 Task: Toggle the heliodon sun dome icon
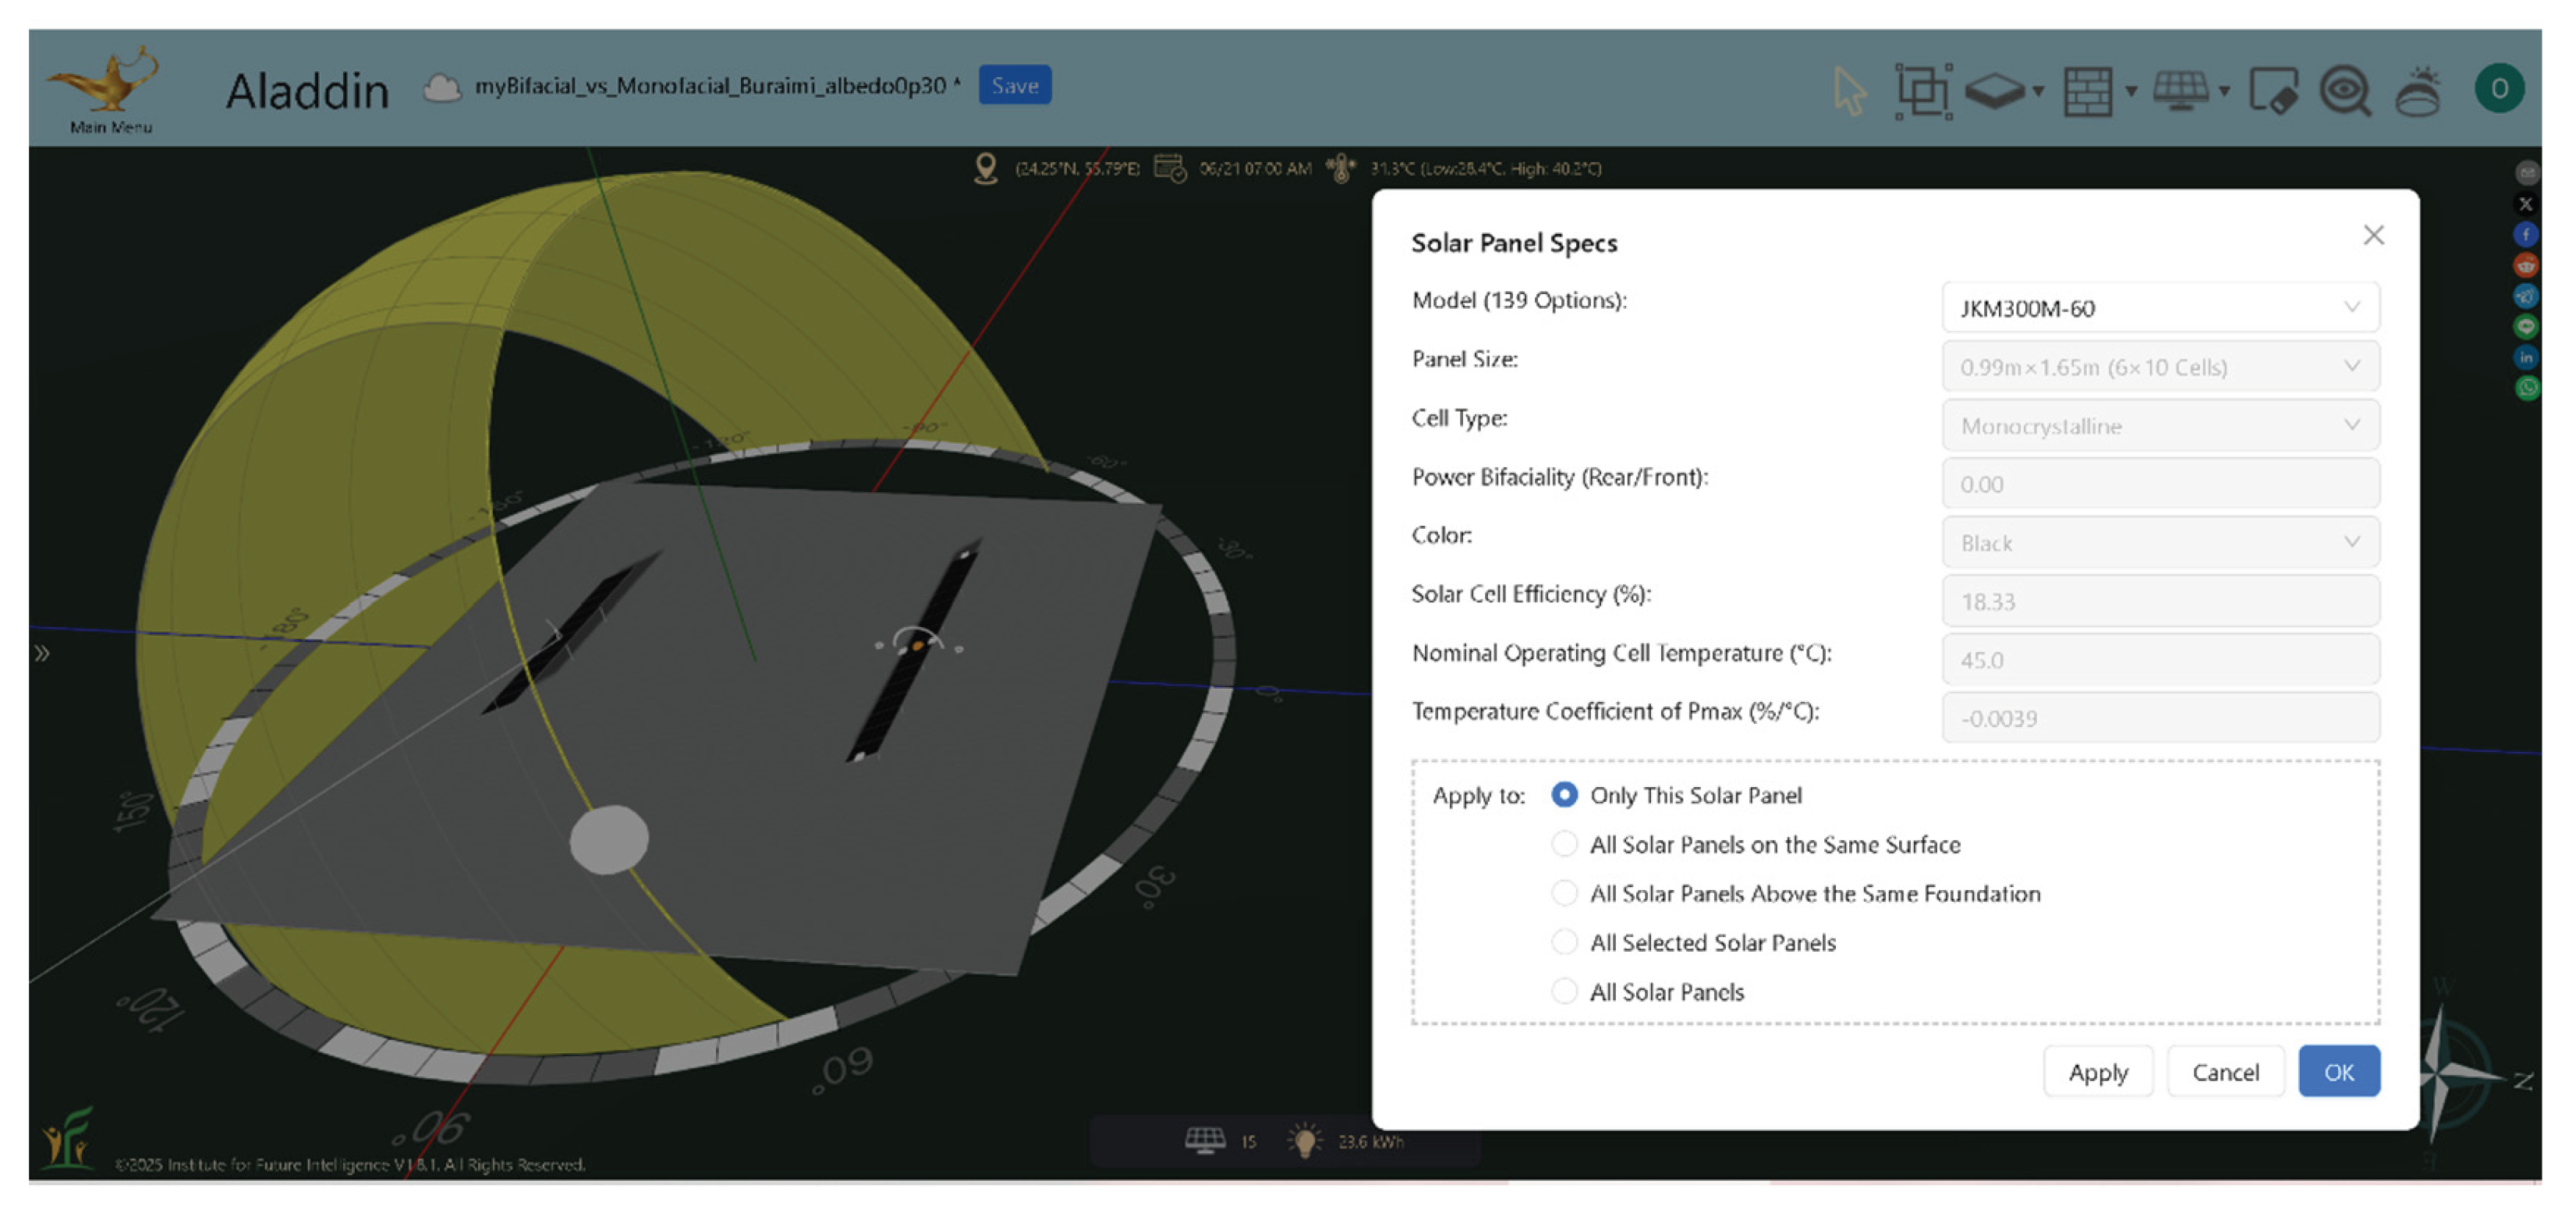click(2418, 91)
